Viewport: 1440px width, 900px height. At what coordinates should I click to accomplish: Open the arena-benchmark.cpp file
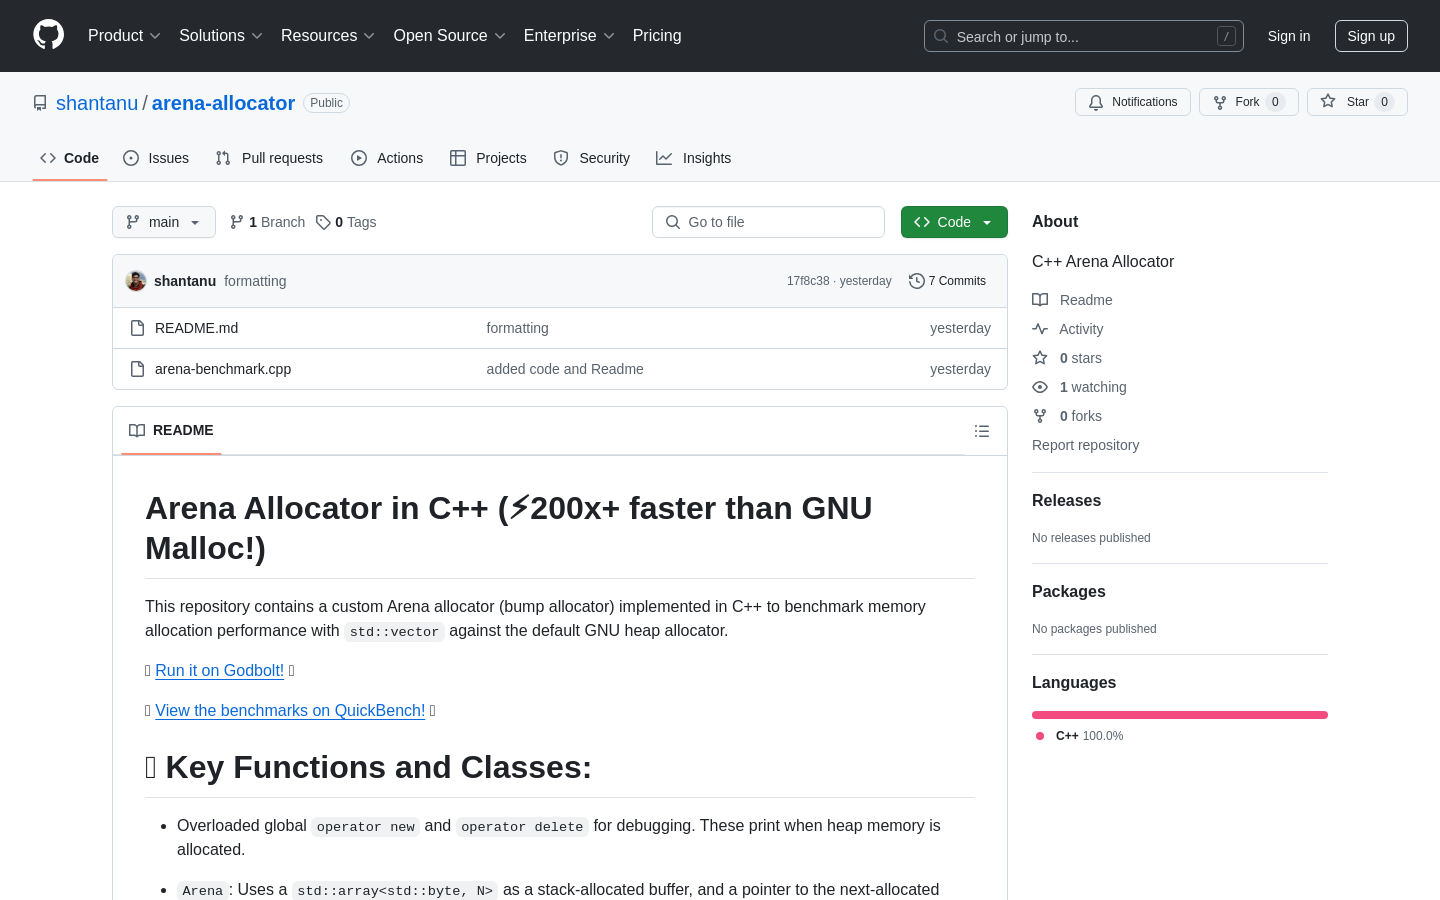pos(223,369)
